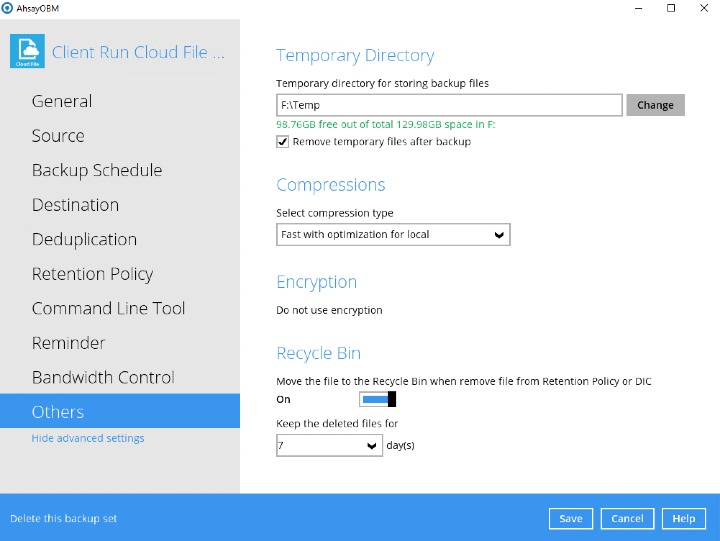This screenshot has height=541, width=720.
Task: Open Retention Policy page
Action: coord(92,274)
